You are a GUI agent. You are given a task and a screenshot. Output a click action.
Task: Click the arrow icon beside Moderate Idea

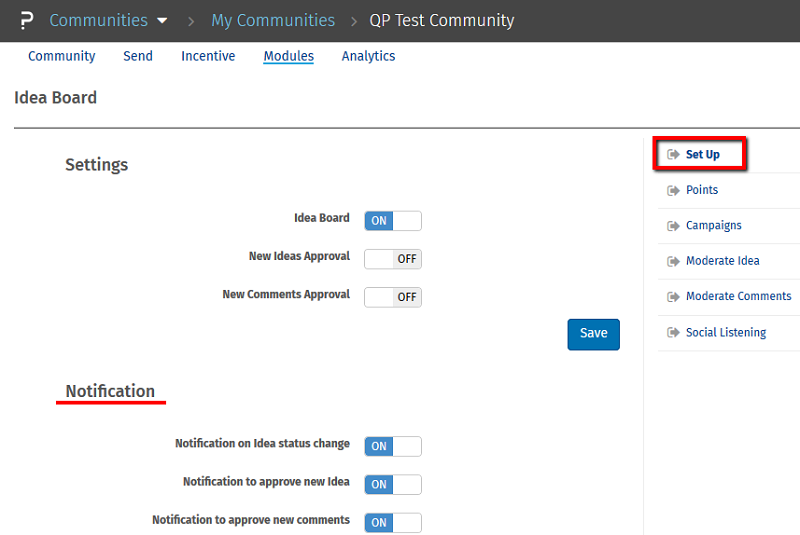[673, 261]
